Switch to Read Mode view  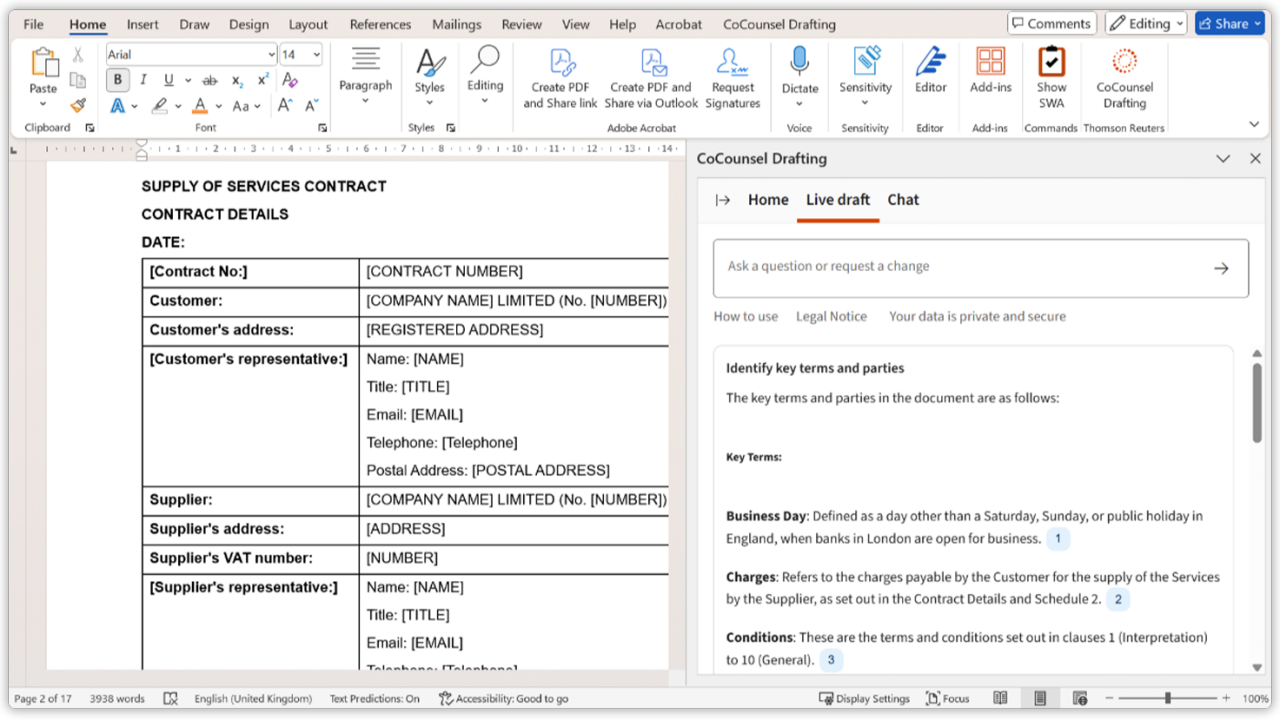coord(1000,698)
